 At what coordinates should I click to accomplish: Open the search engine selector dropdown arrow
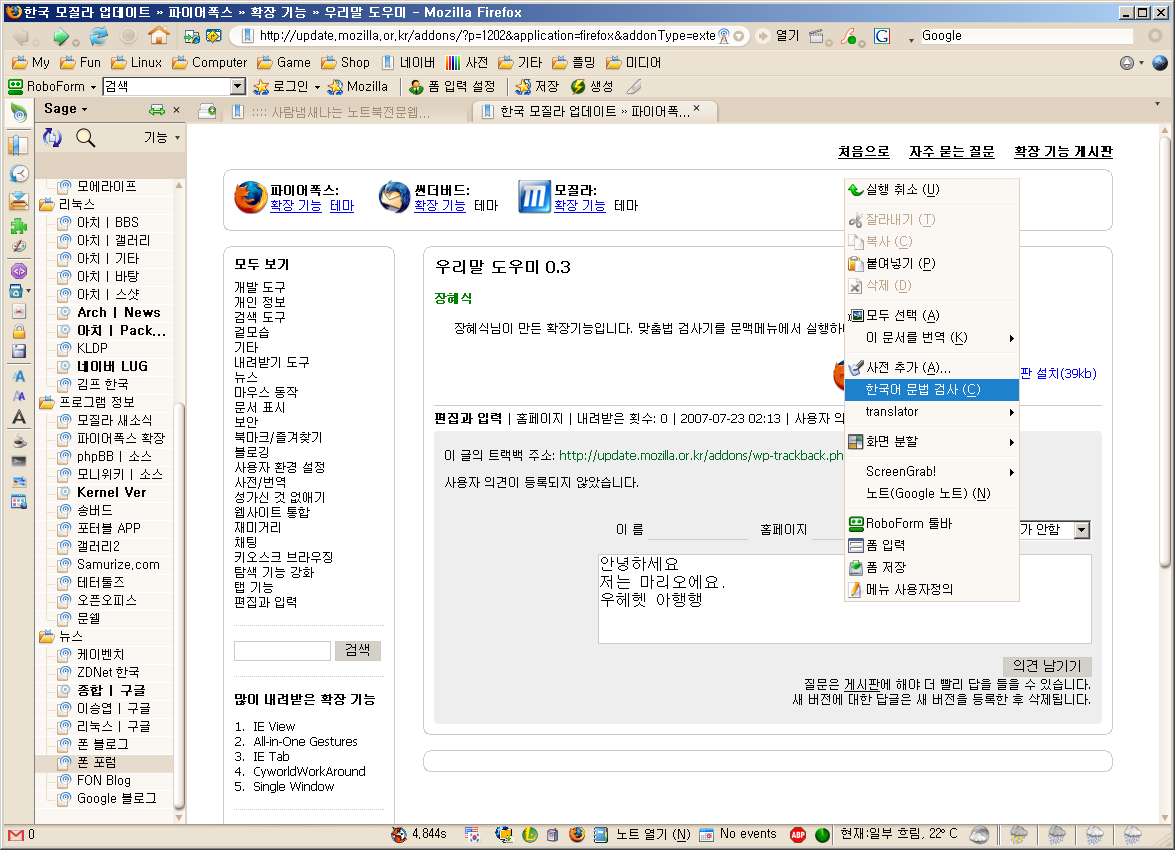click(x=910, y=39)
